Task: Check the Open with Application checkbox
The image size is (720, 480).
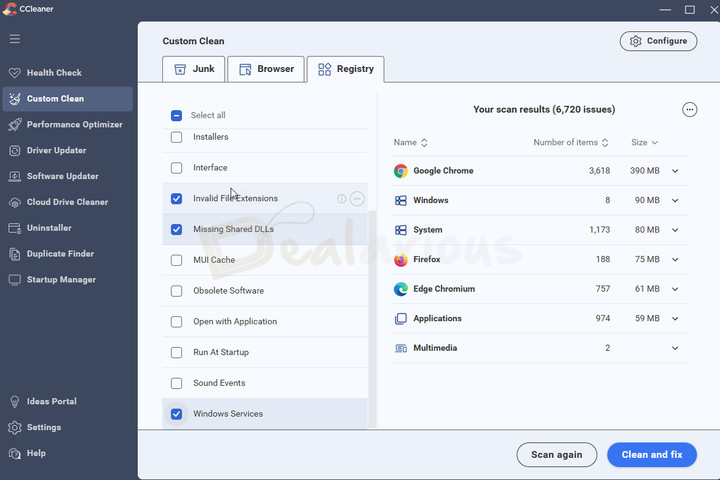Action: [176, 322]
